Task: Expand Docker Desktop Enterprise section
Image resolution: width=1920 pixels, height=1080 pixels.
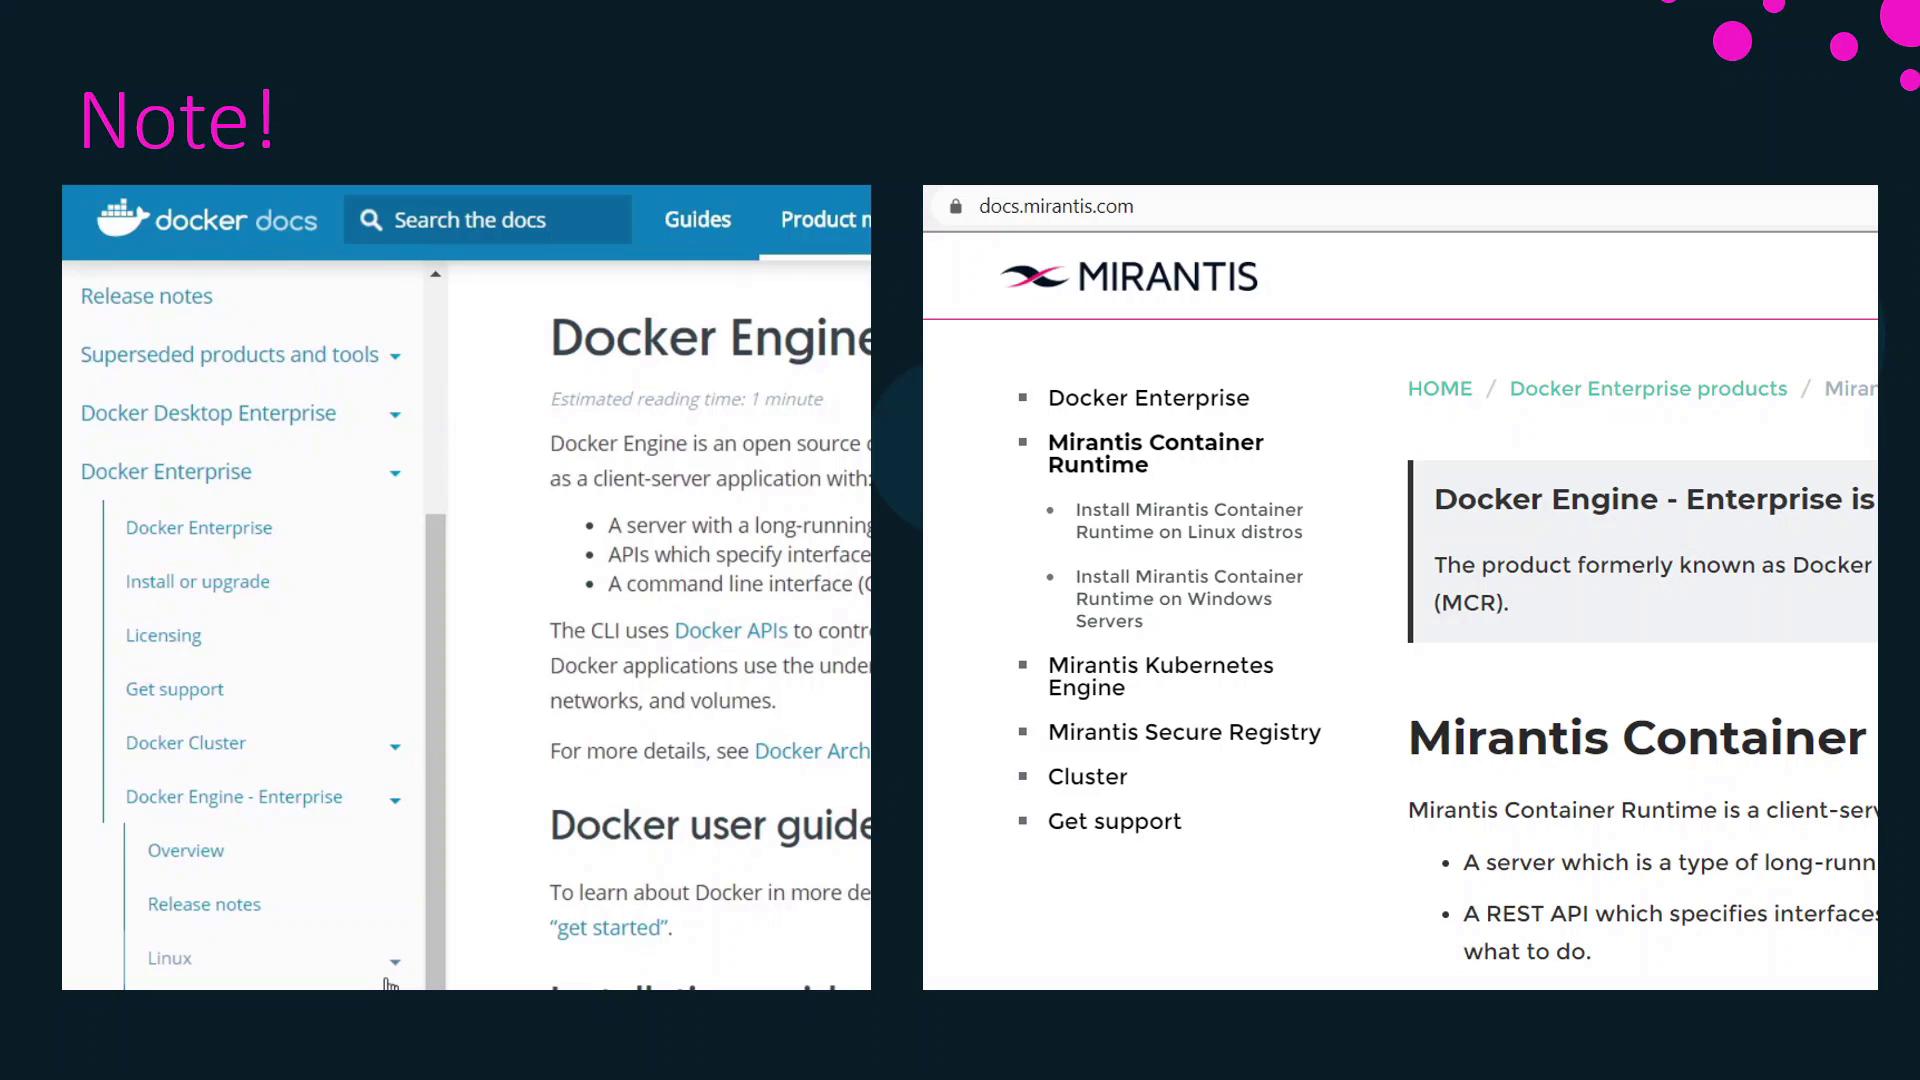Action: [395, 415]
